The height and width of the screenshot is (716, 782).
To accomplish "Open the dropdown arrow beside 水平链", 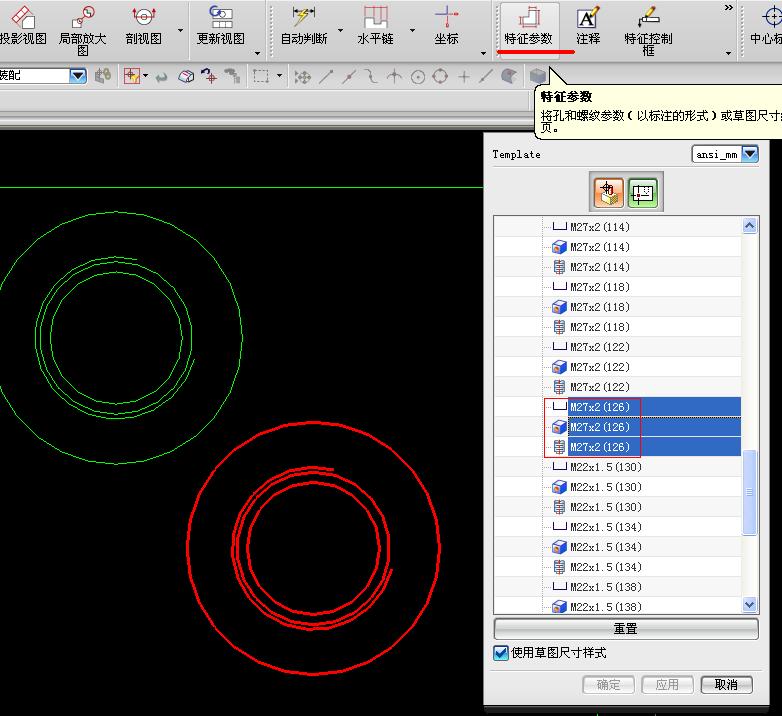I will [412, 30].
